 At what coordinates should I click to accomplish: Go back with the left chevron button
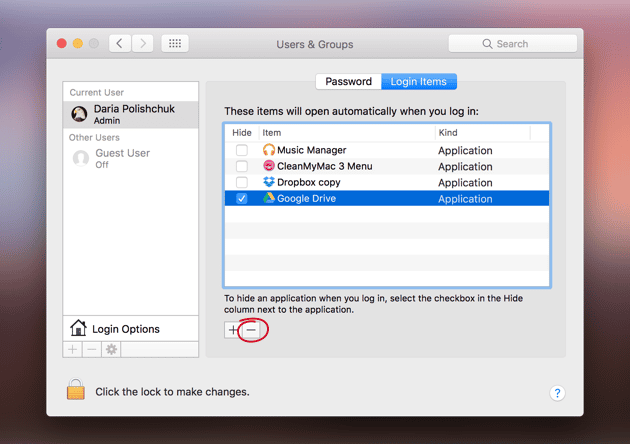coord(120,43)
